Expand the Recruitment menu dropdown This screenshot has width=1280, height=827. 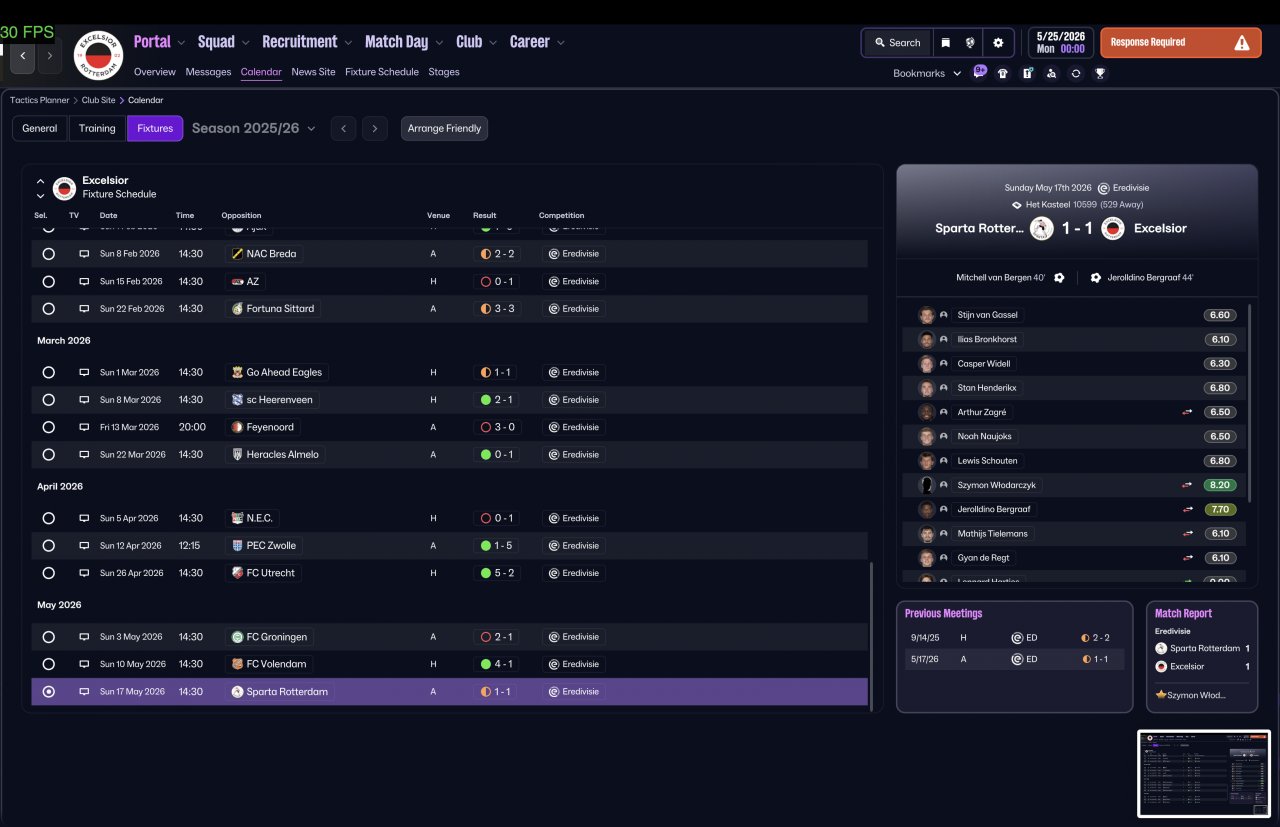click(x=347, y=43)
